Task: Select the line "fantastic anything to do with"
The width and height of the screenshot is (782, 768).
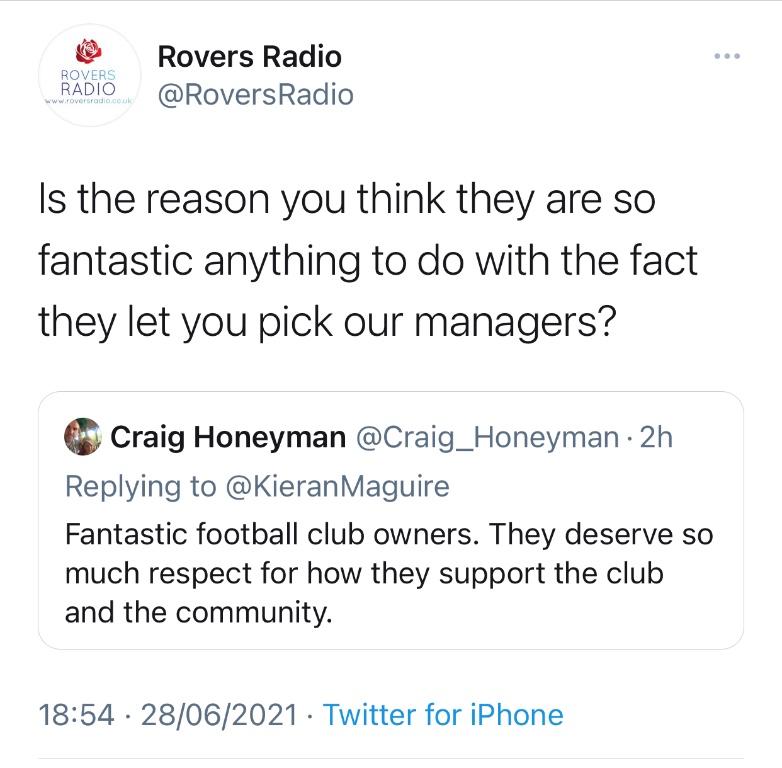Action: (x=368, y=261)
